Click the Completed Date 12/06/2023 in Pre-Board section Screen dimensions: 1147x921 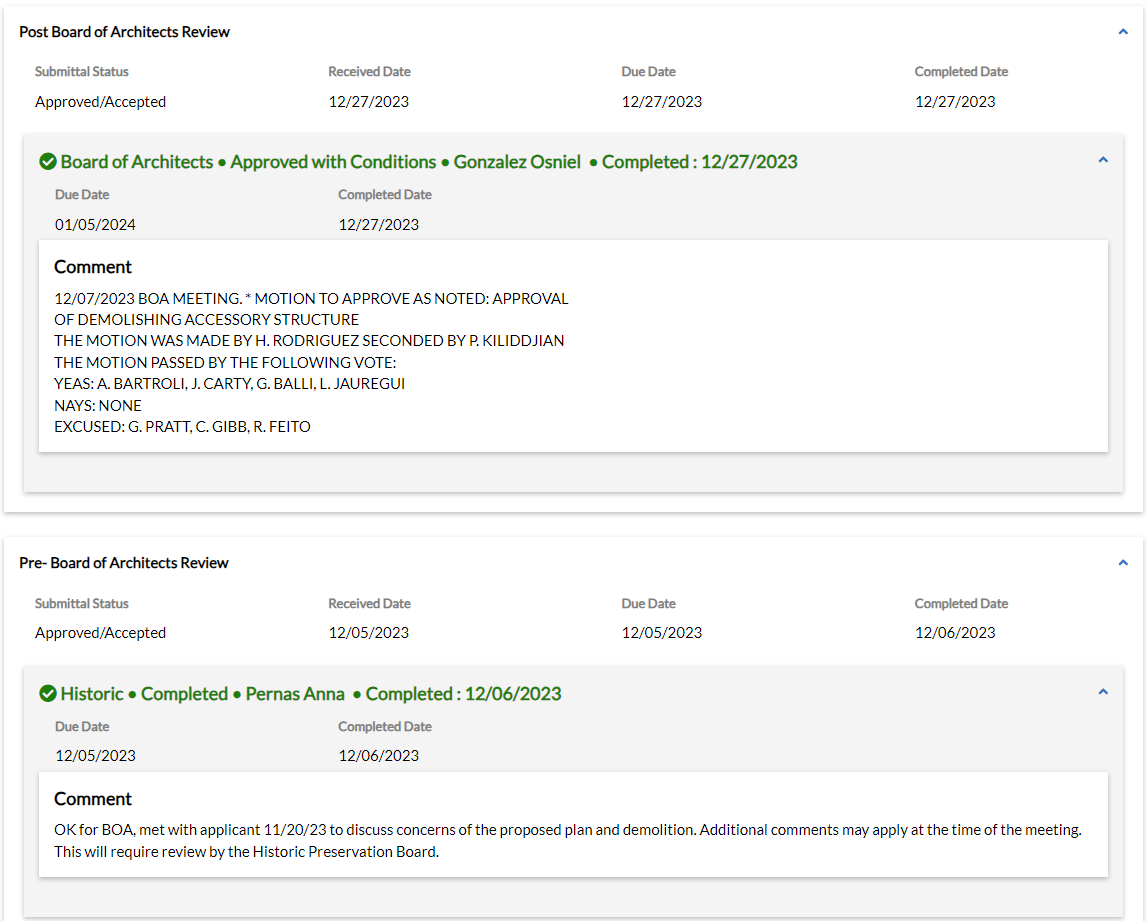[x=955, y=633]
